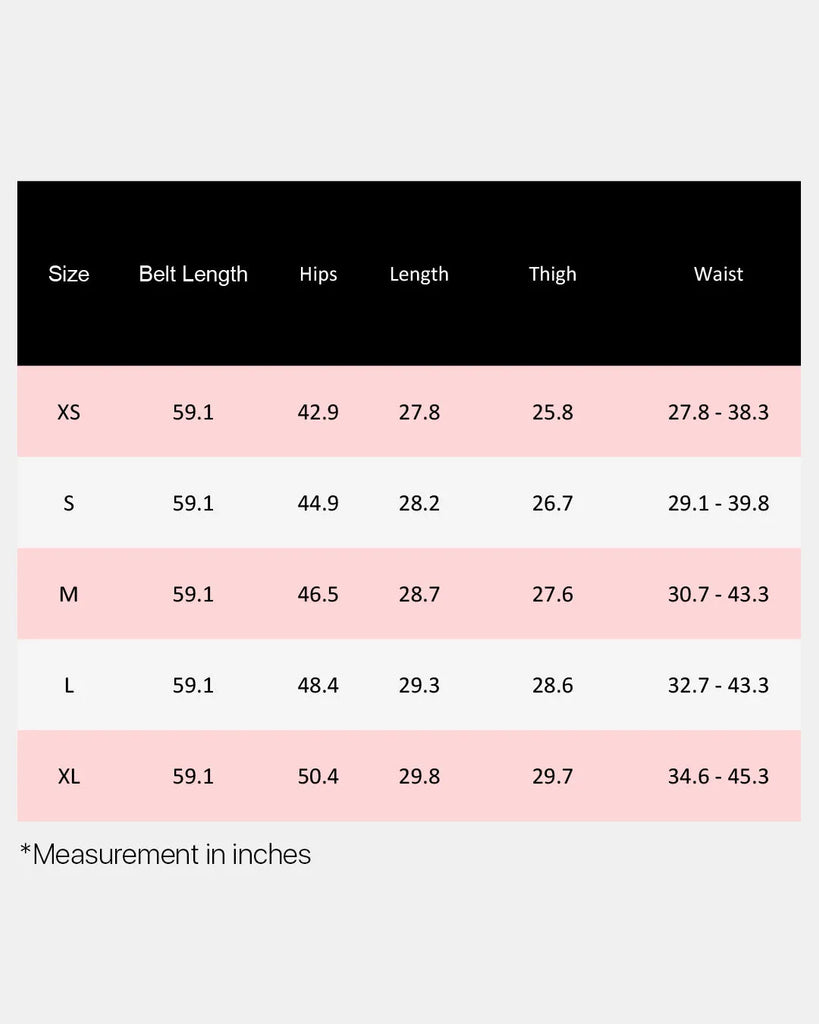The height and width of the screenshot is (1024, 819).
Task: Click the Size column header
Action: [x=69, y=274]
